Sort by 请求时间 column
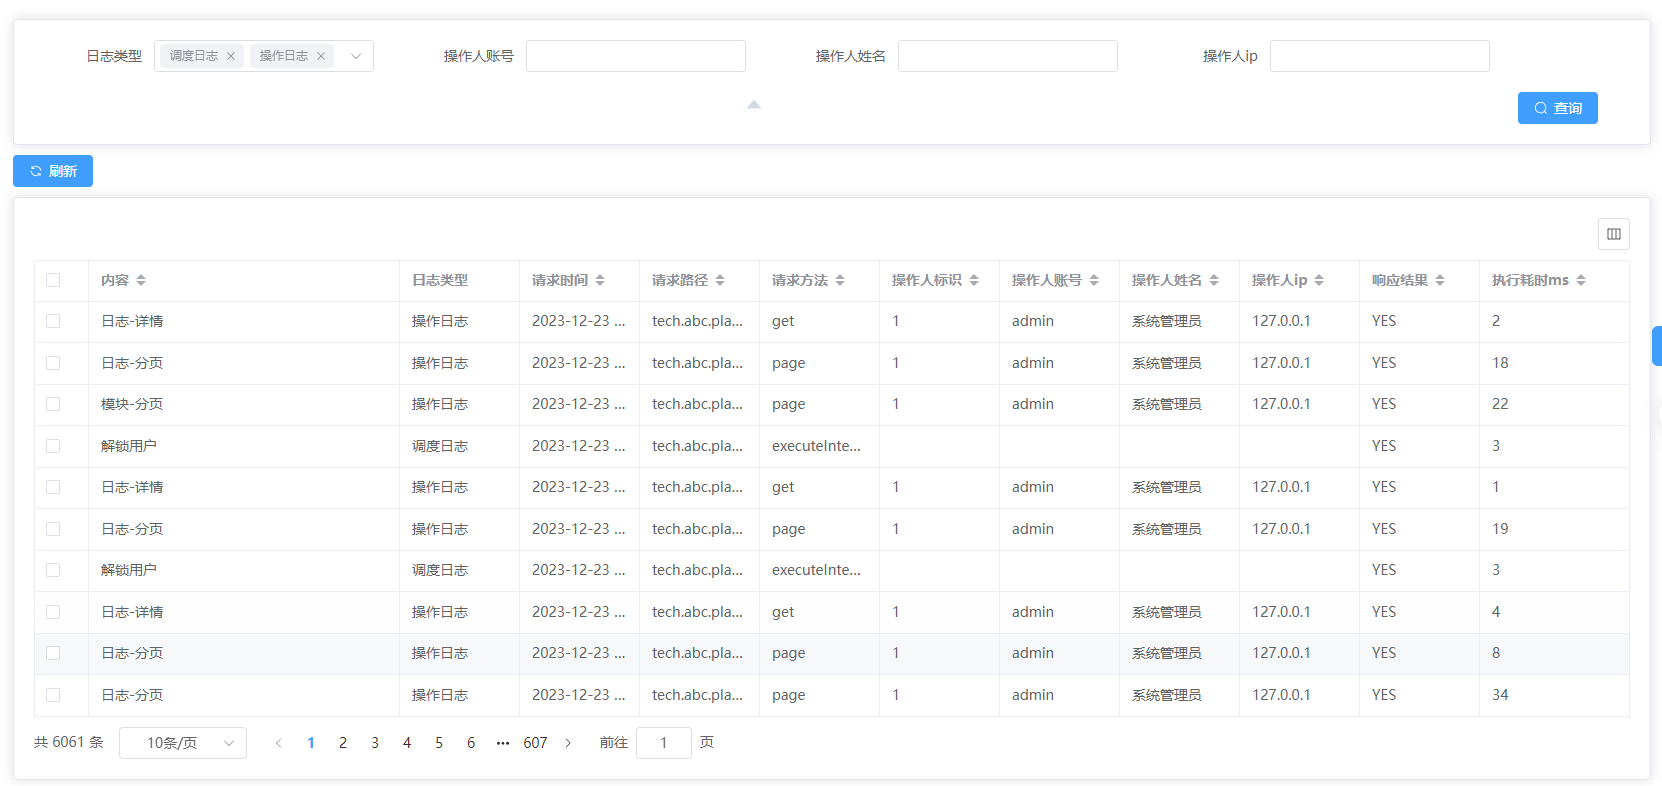Image resolution: width=1662 pixels, height=786 pixels. tap(600, 280)
